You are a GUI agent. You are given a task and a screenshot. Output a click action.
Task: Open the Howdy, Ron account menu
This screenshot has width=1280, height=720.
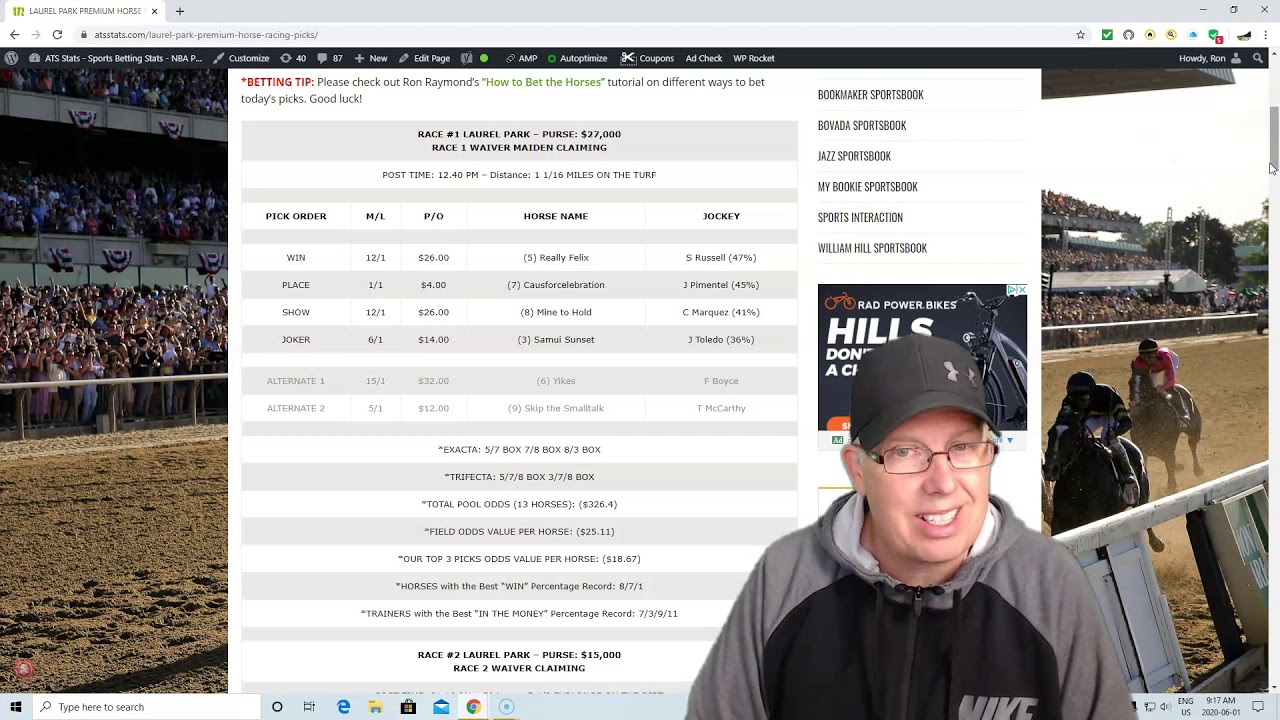(1210, 58)
